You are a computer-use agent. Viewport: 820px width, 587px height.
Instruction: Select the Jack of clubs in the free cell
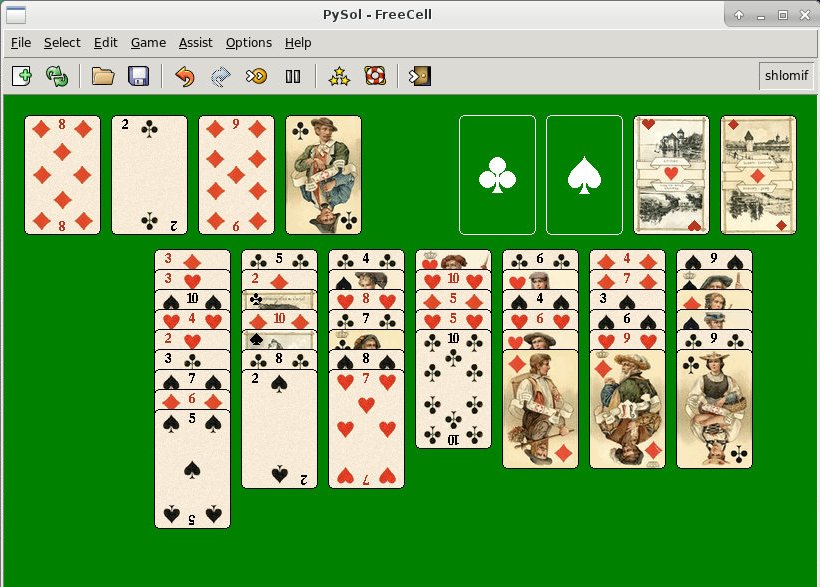coord(323,175)
